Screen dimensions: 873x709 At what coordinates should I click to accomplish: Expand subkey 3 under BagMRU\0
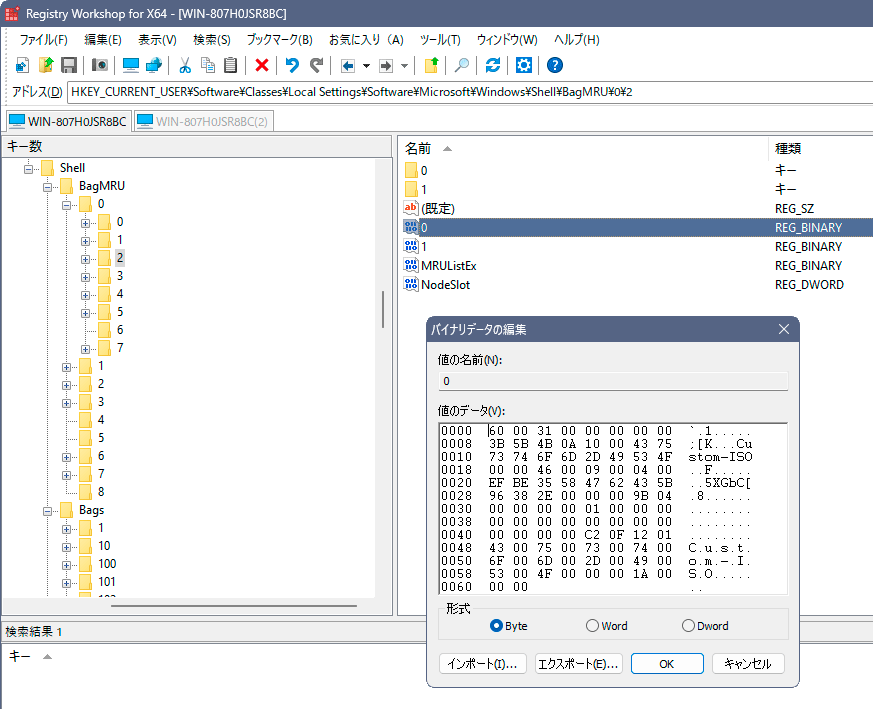pyautogui.click(x=85, y=277)
